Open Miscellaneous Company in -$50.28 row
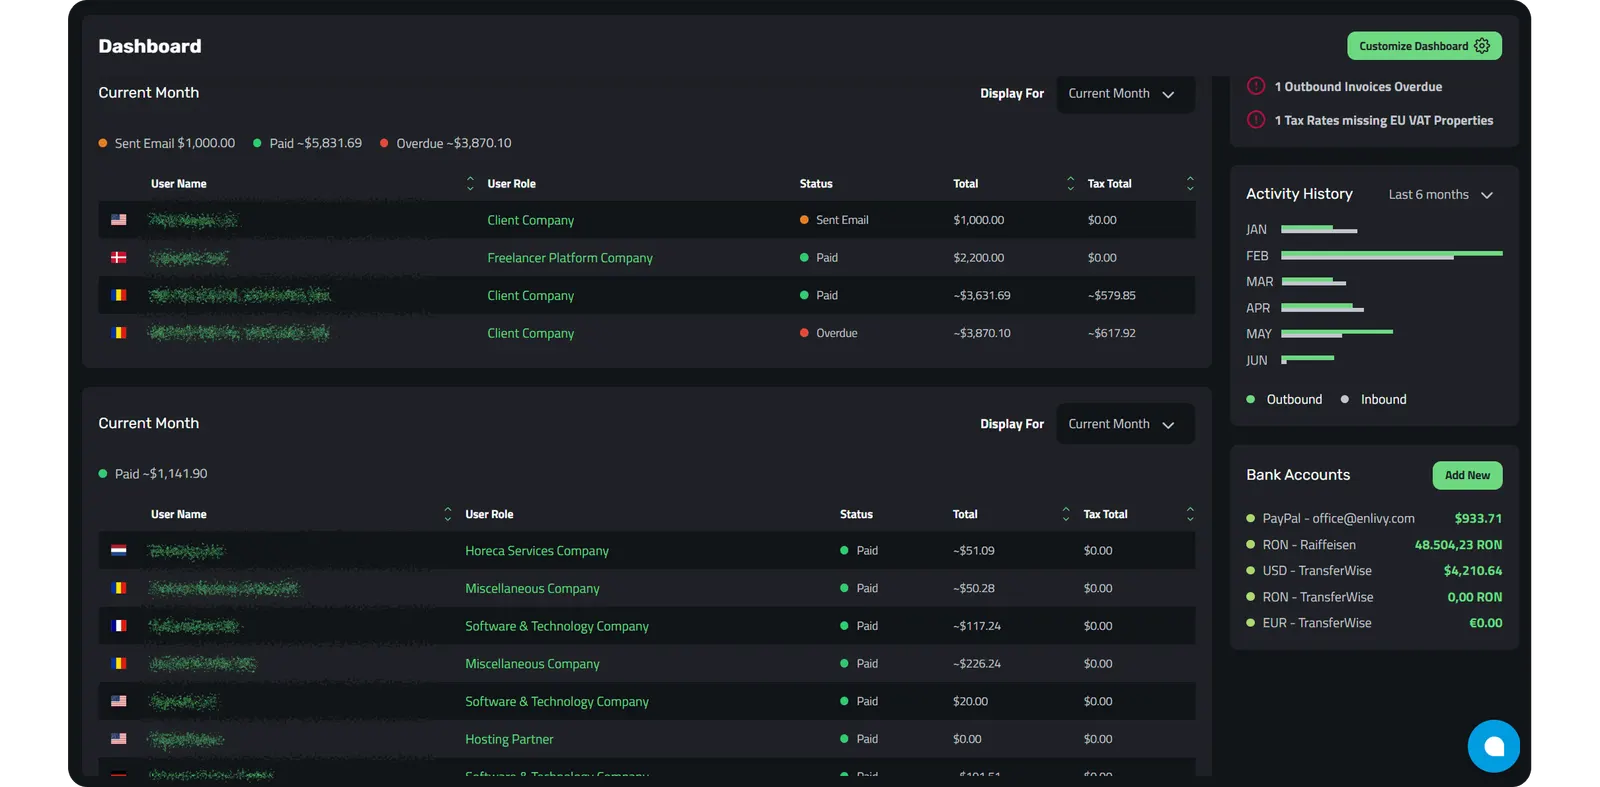1600x787 pixels. [x=532, y=589]
